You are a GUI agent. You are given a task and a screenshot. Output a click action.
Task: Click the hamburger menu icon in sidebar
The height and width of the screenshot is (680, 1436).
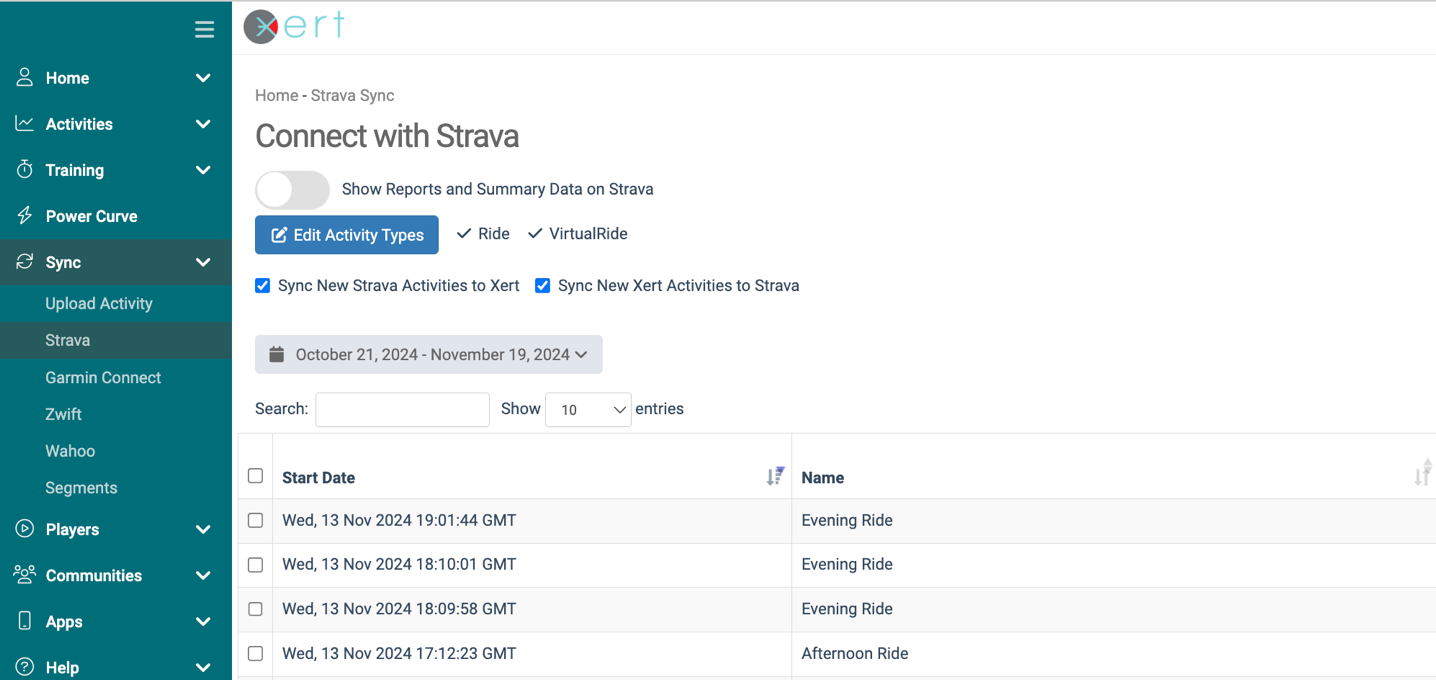[204, 30]
